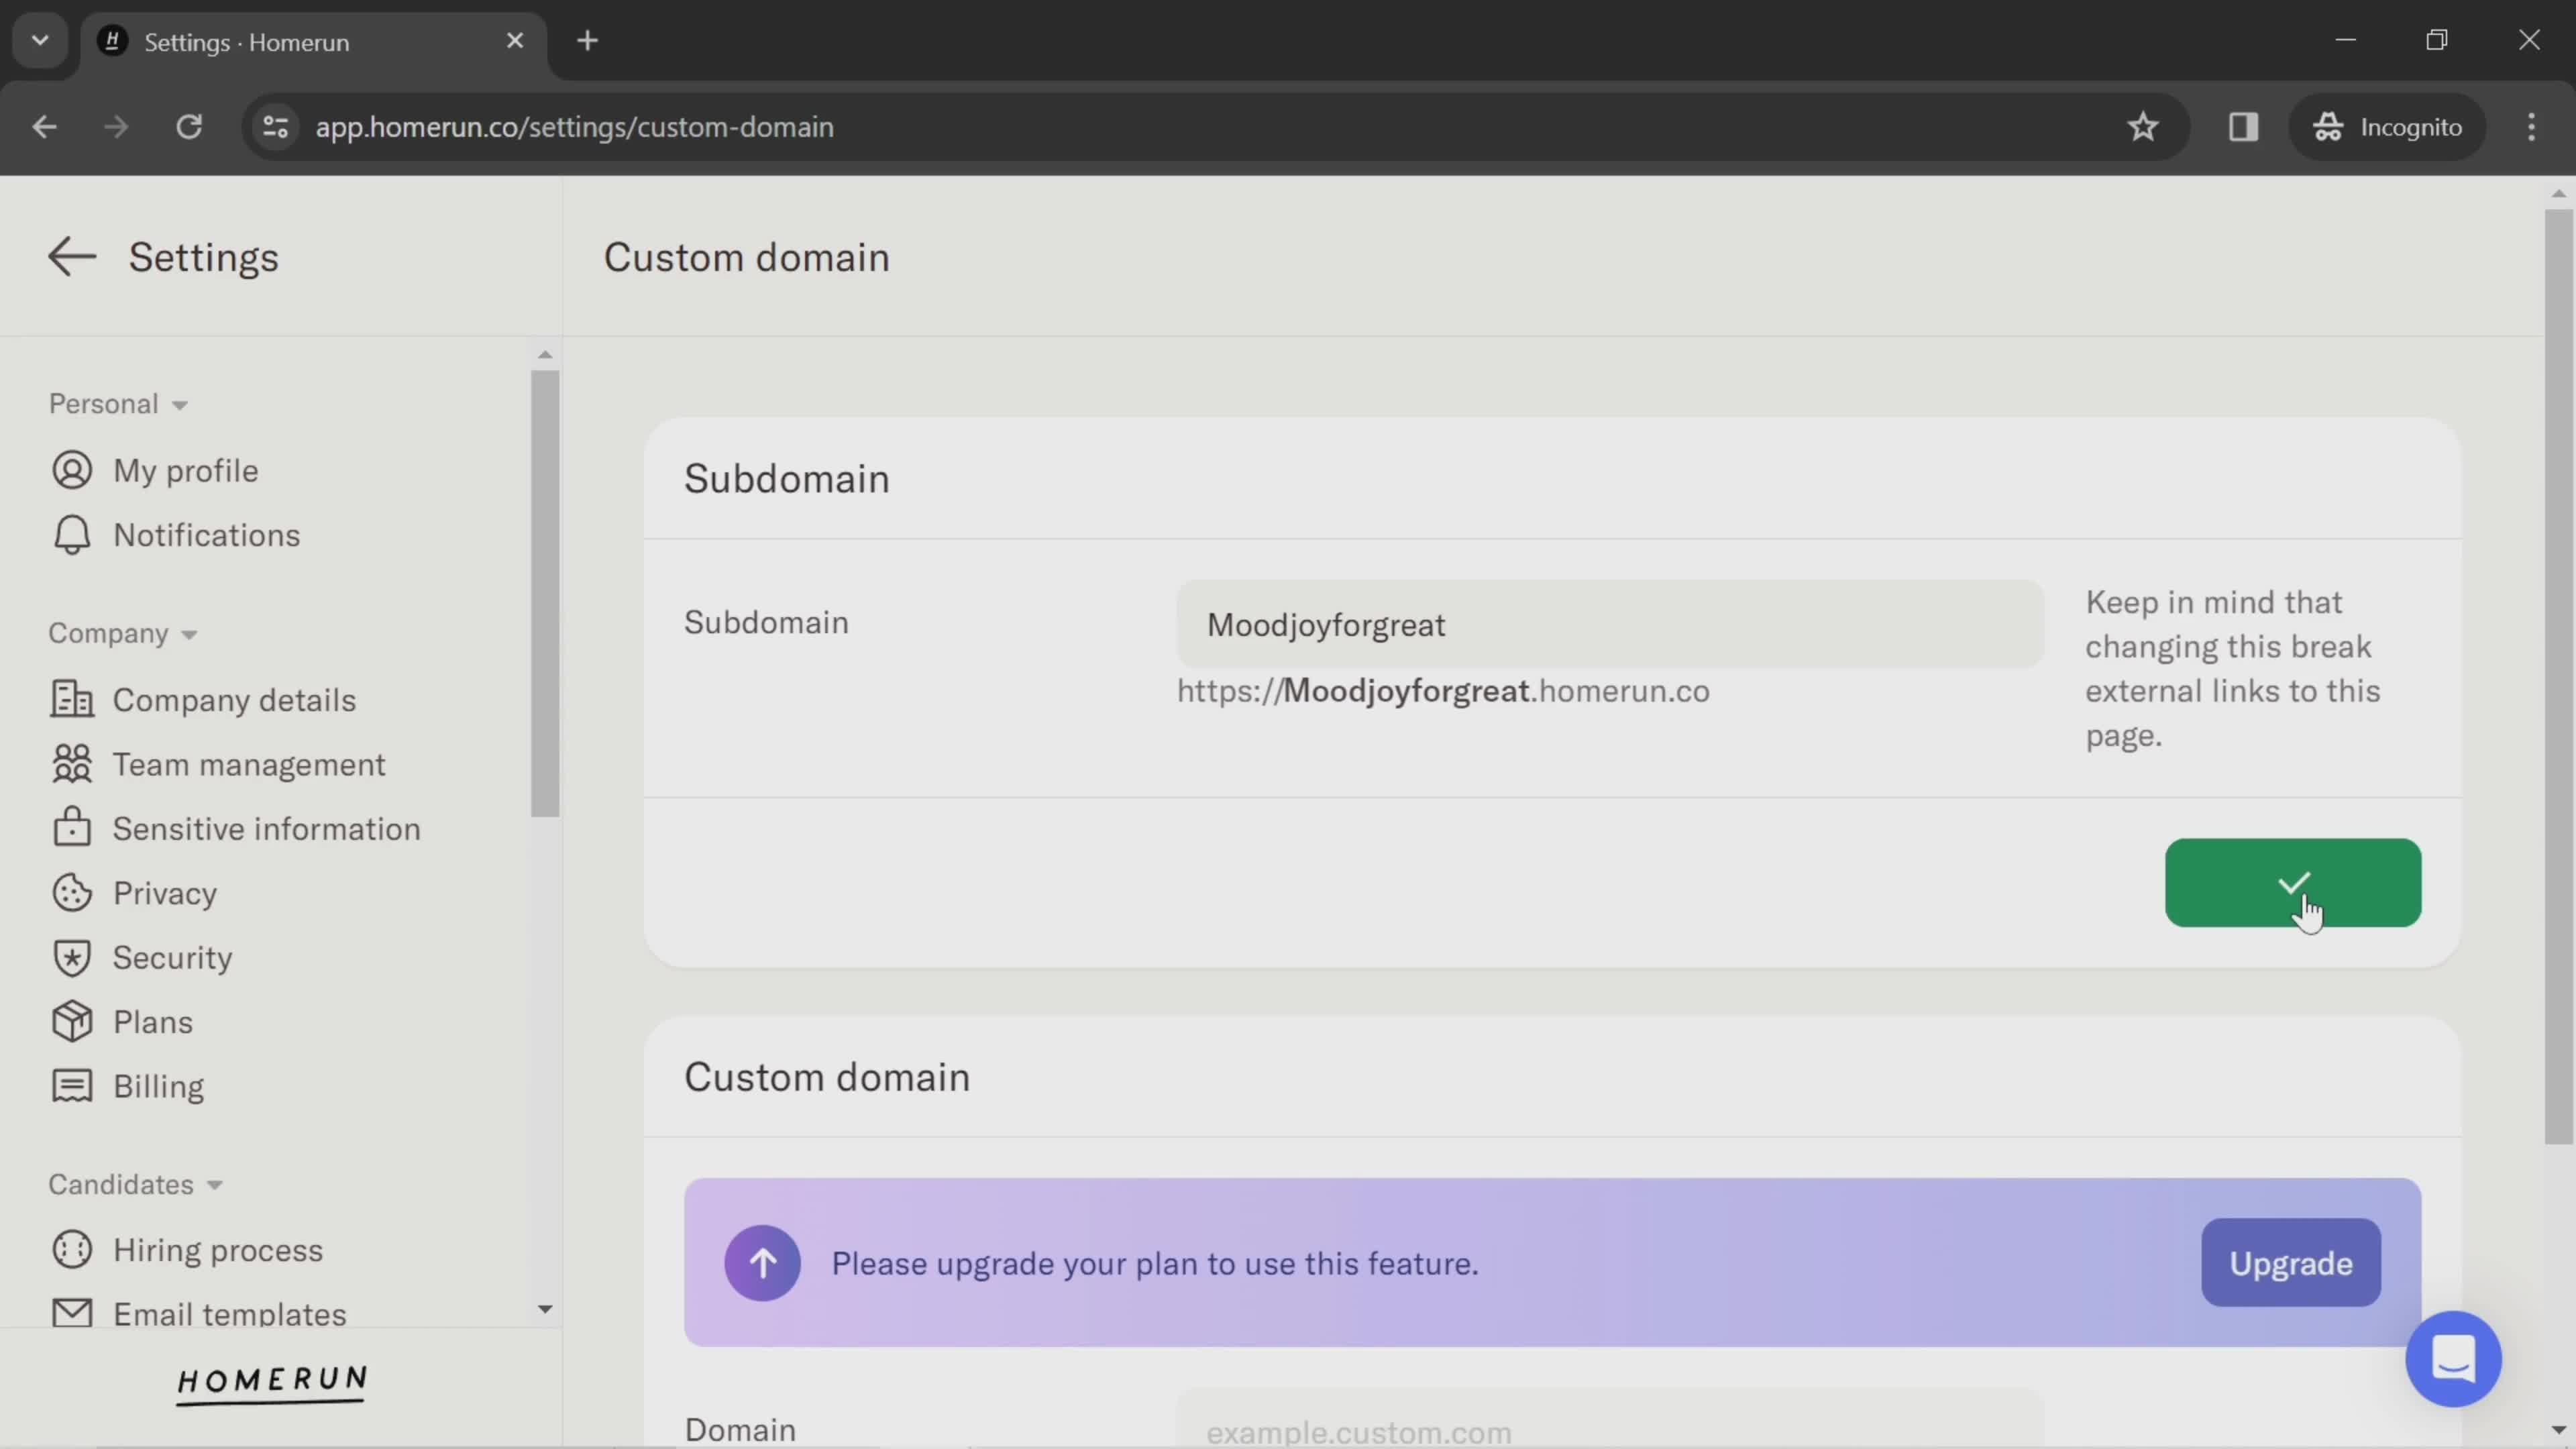The image size is (2576, 1449).
Task: Click the back arrow next to Settings
Action: (x=72, y=257)
